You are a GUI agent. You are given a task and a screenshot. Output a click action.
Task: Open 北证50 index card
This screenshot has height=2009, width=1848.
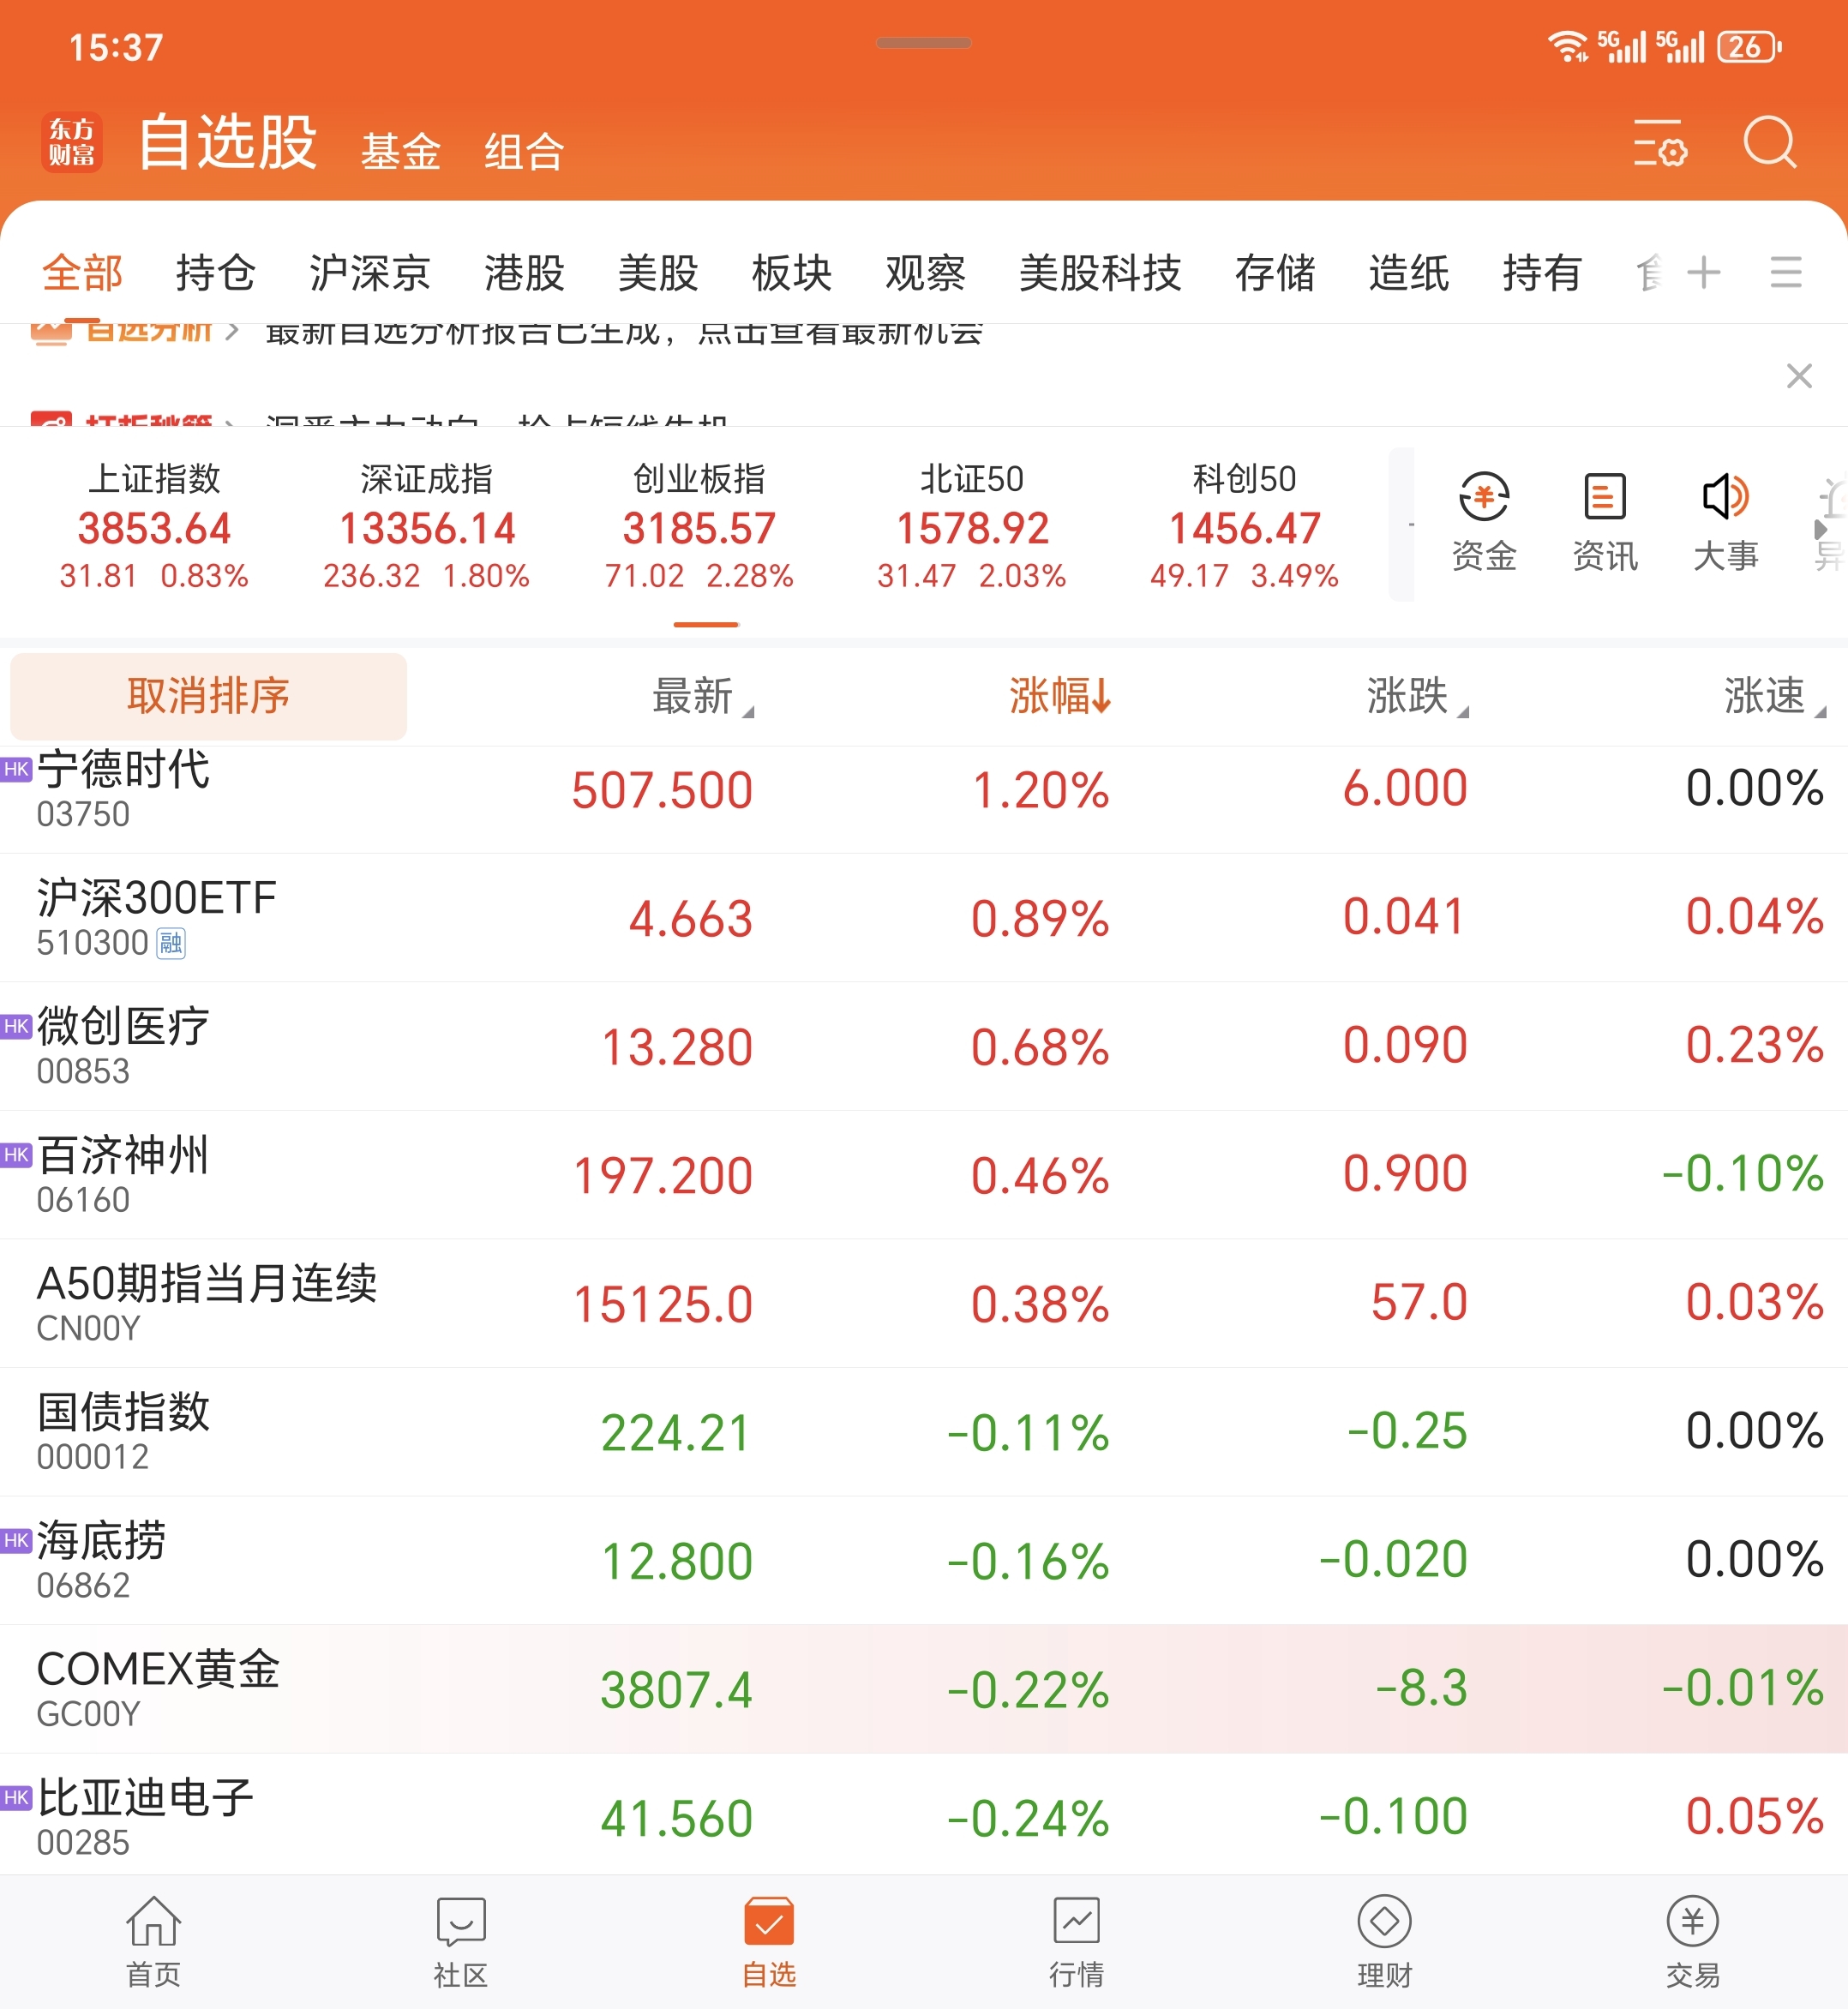pyautogui.click(x=972, y=526)
